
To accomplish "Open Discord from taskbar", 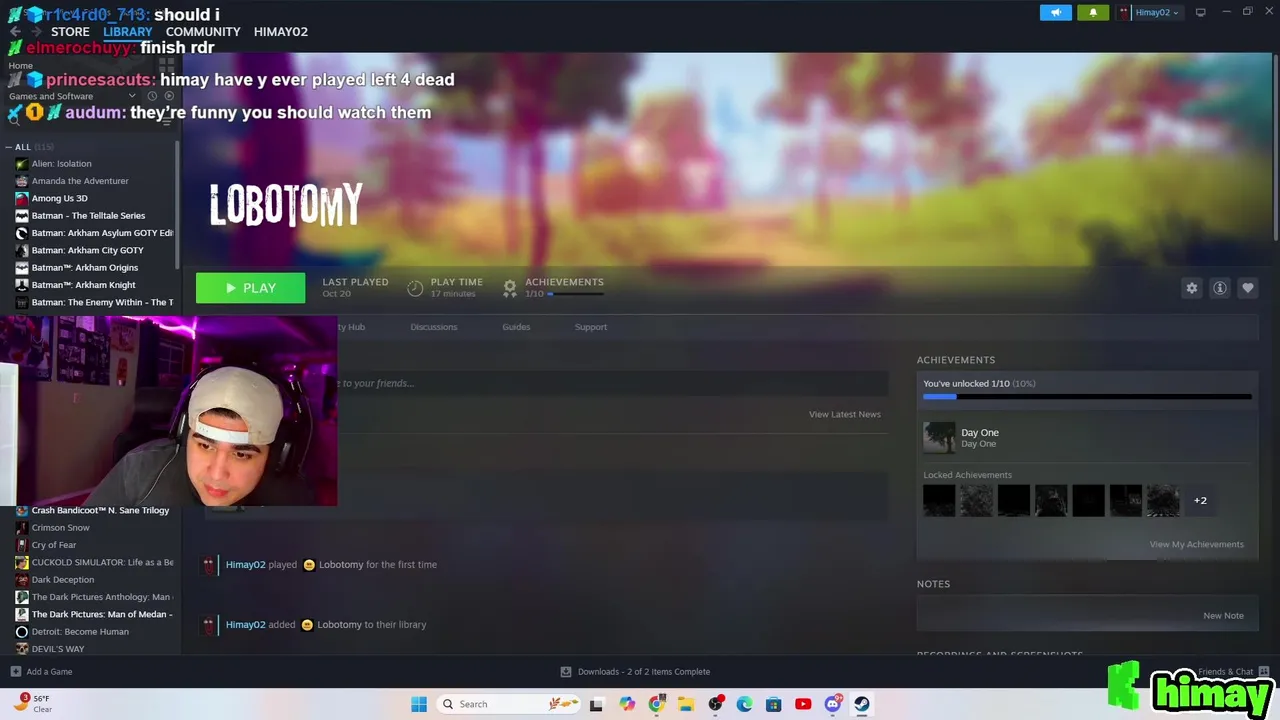I will point(832,704).
